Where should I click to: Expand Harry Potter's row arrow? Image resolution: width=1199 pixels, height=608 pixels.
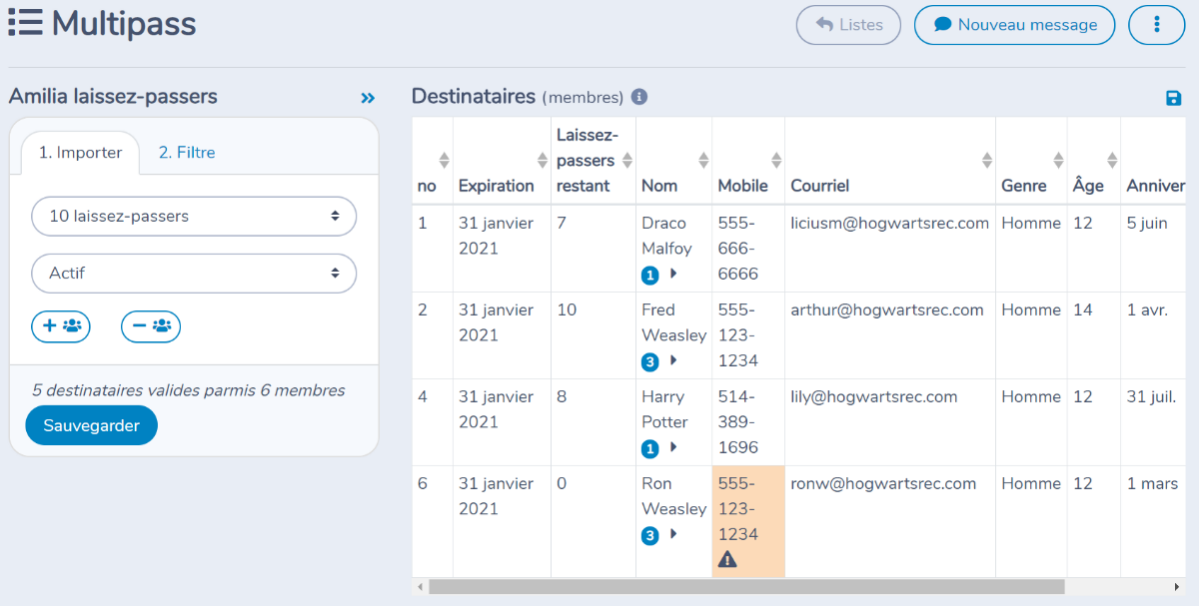[674, 447]
